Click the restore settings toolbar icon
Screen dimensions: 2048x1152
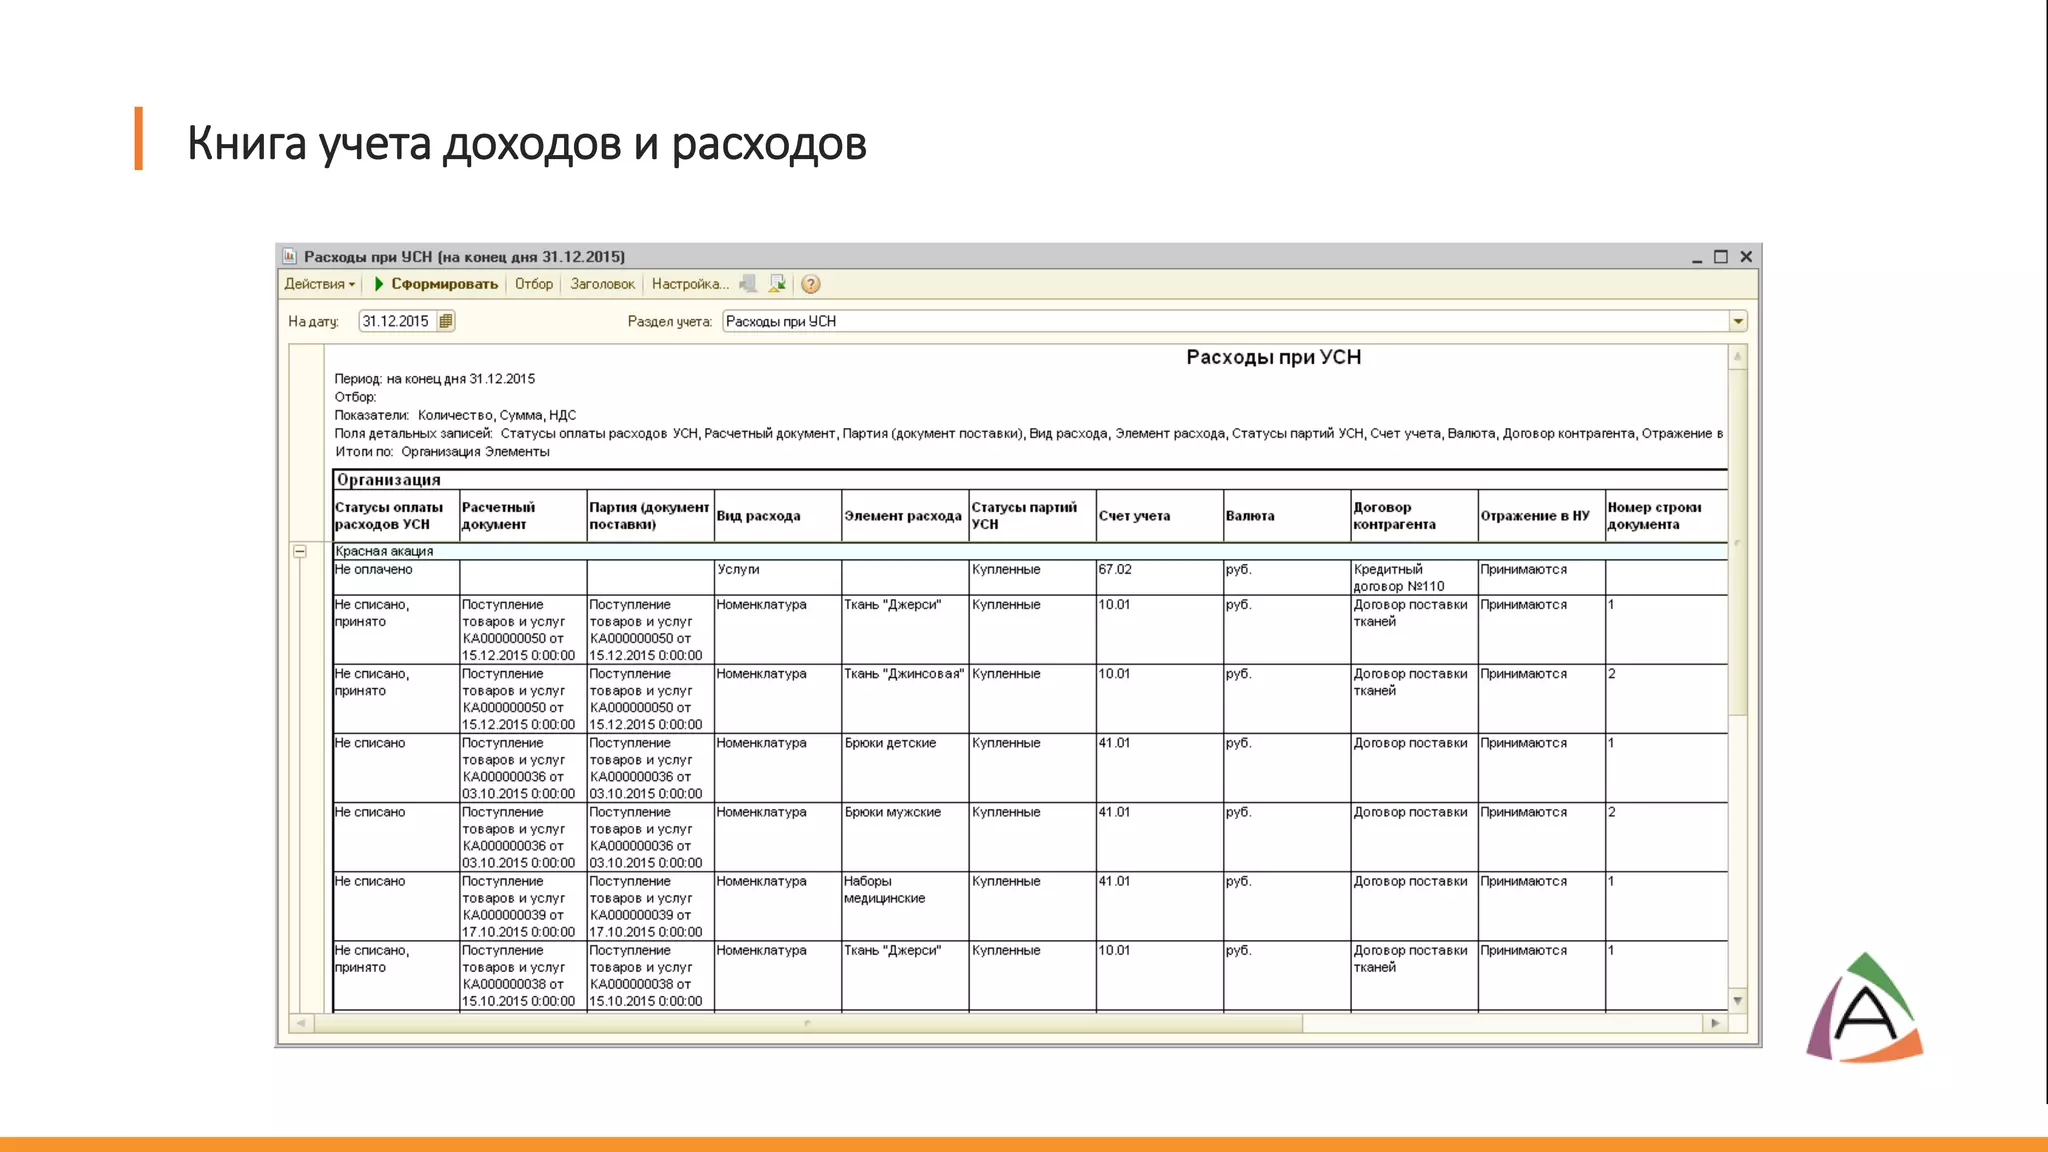[748, 284]
